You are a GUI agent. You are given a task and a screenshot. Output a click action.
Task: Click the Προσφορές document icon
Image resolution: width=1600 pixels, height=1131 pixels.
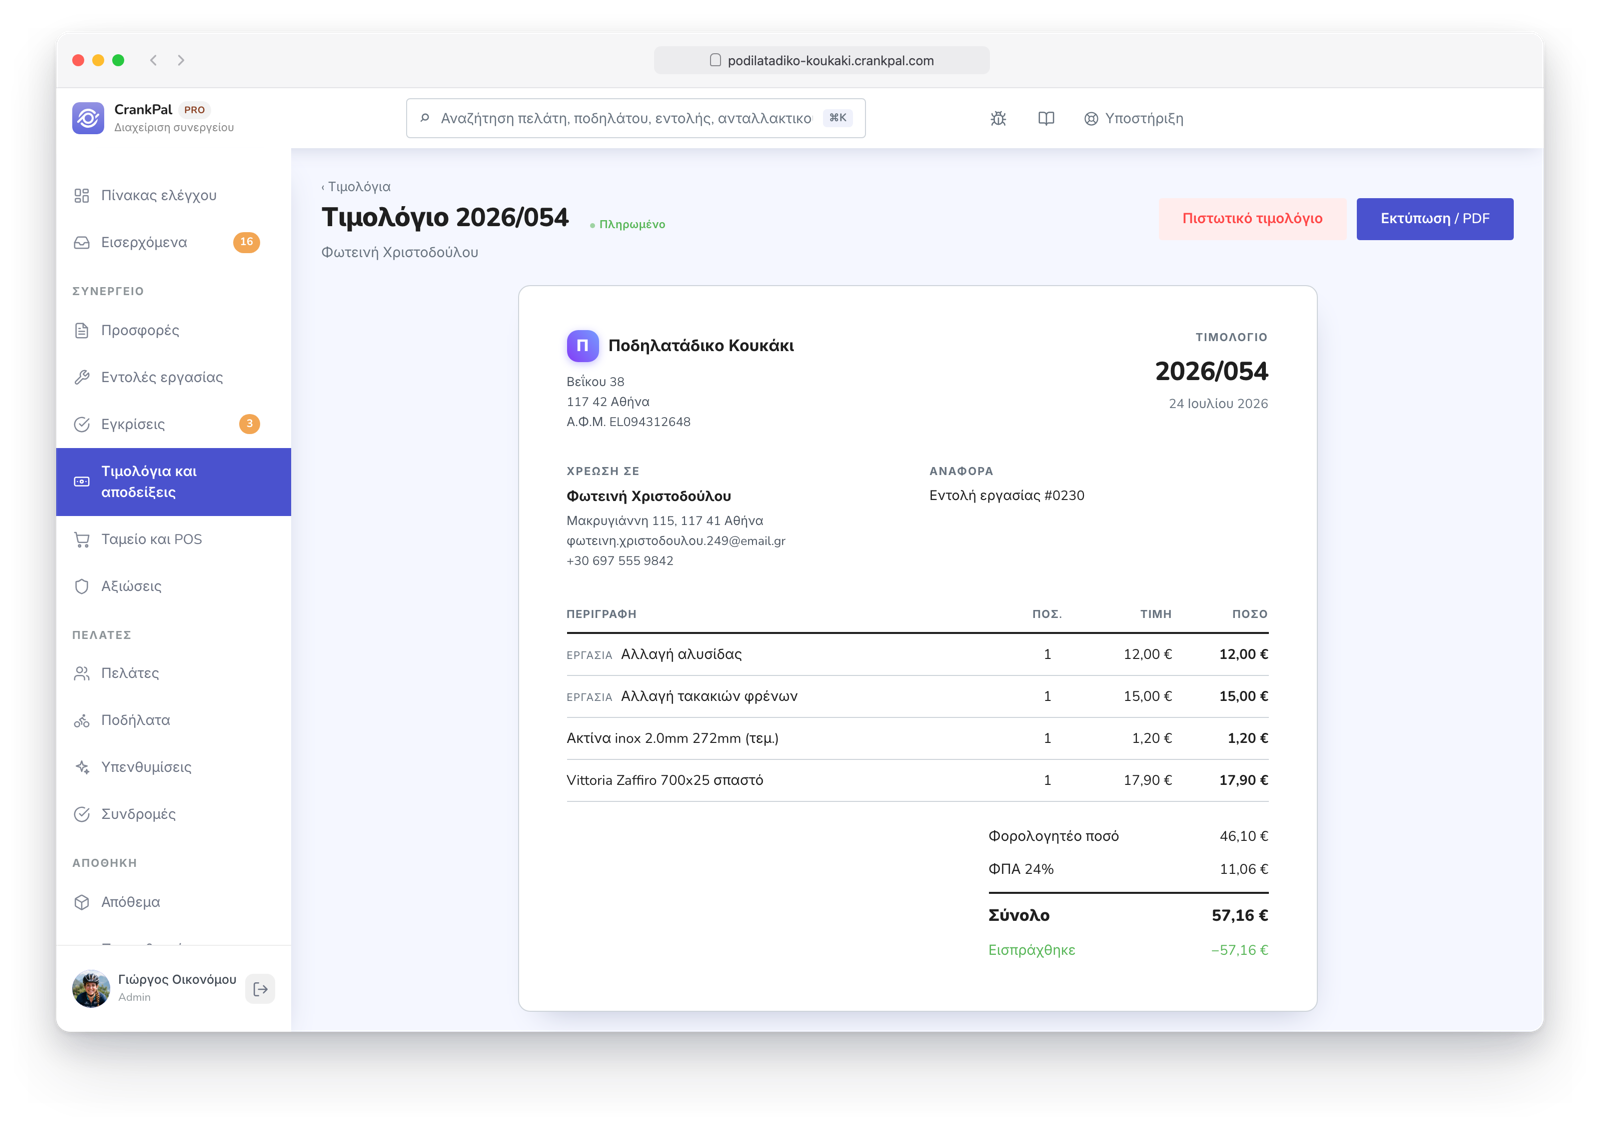pos(82,330)
